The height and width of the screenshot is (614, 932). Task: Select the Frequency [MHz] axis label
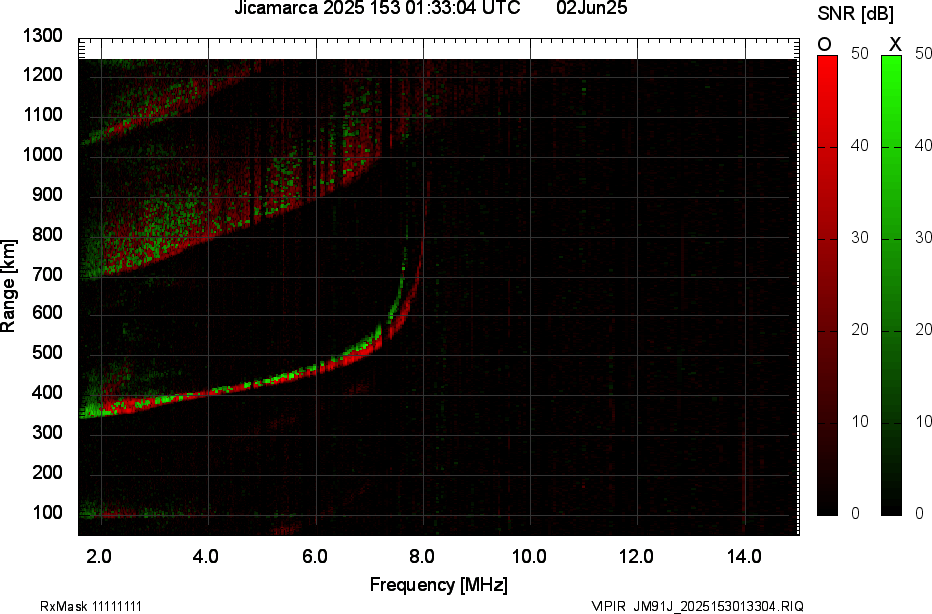click(438, 584)
